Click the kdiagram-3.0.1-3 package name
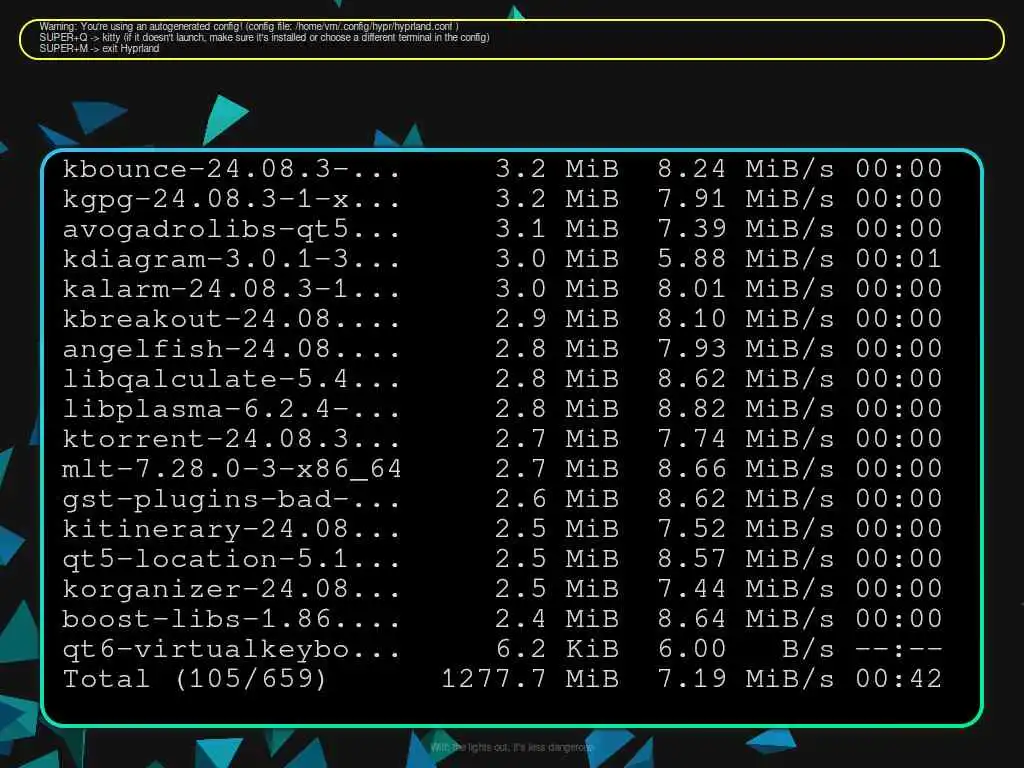1024x768 pixels. [x=231, y=259]
